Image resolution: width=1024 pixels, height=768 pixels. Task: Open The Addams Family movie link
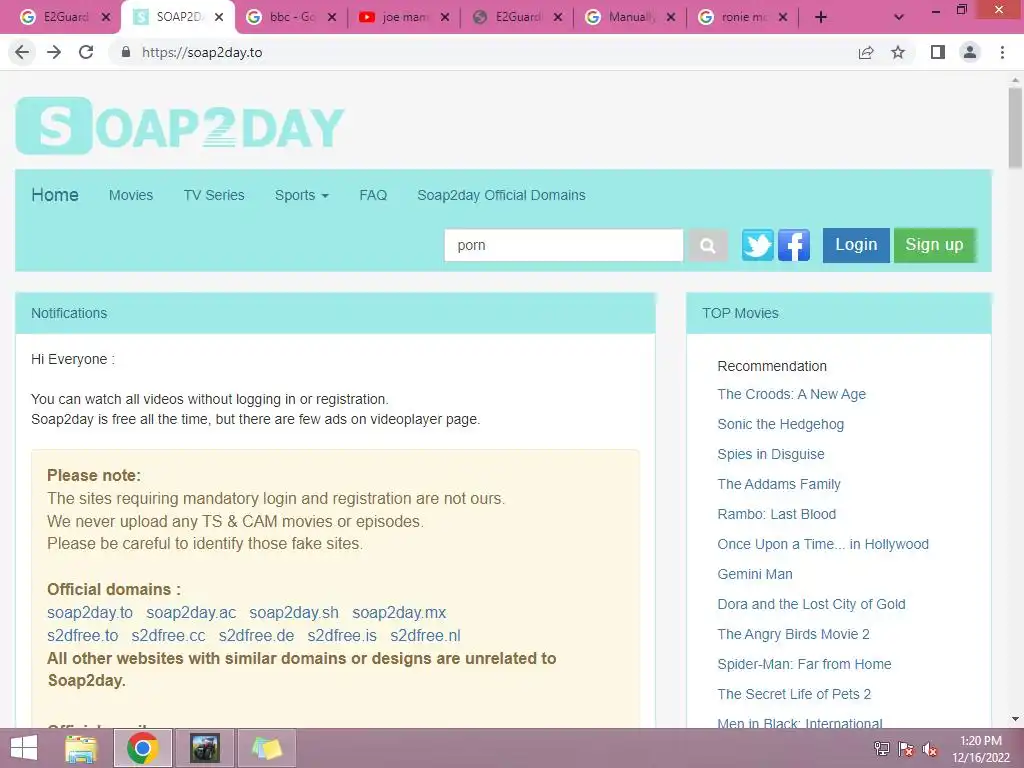coord(778,485)
